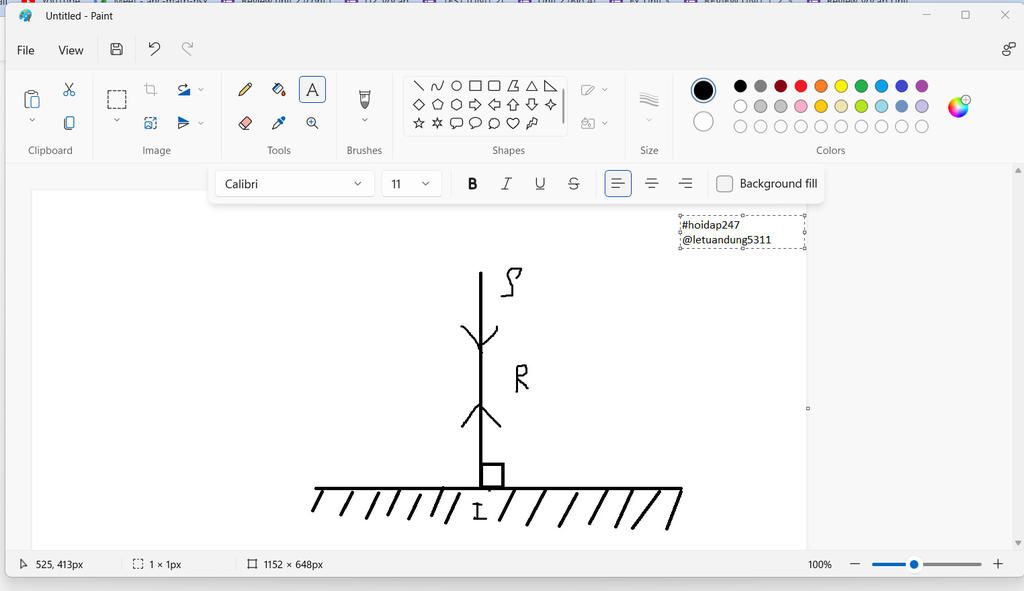Expand the Paste options arrow
Screen dimensions: 1024x591
pyautogui.click(x=31, y=121)
